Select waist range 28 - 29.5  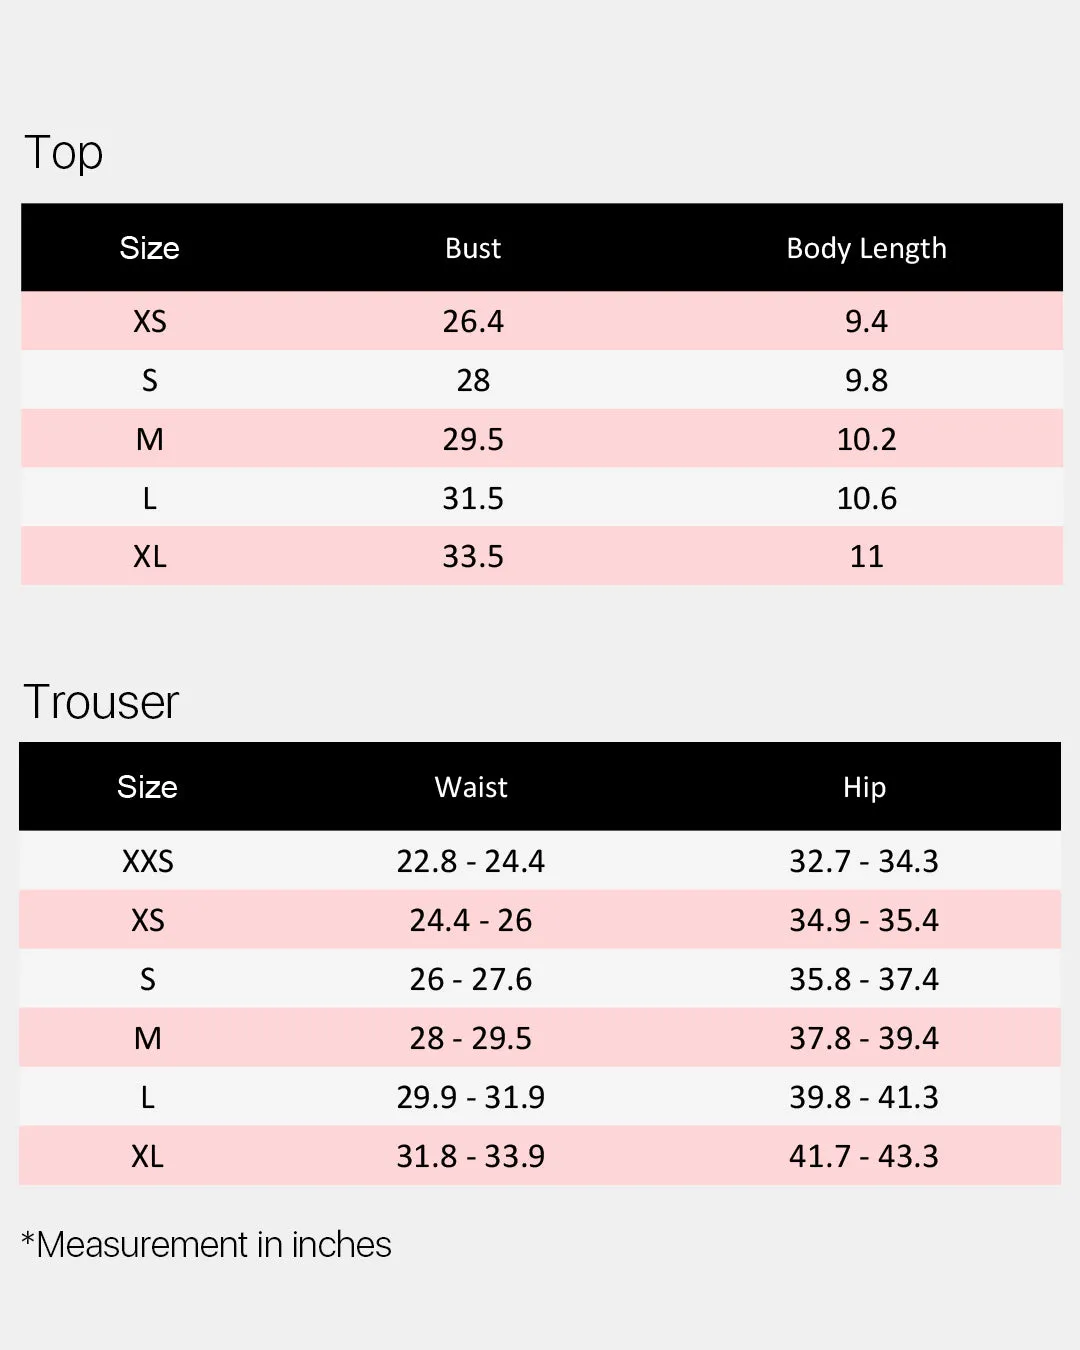[x=471, y=1038]
